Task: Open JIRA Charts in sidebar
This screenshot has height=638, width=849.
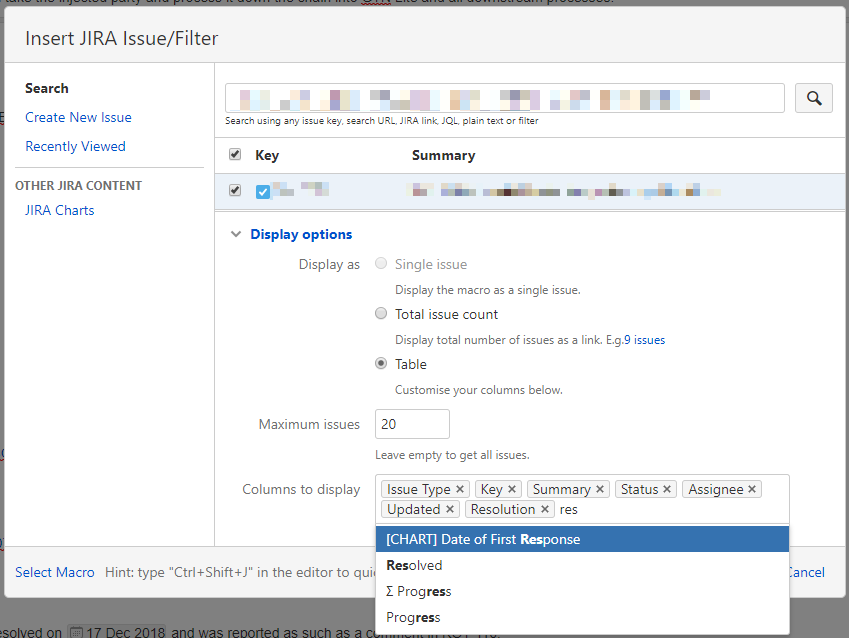Action: click(60, 210)
